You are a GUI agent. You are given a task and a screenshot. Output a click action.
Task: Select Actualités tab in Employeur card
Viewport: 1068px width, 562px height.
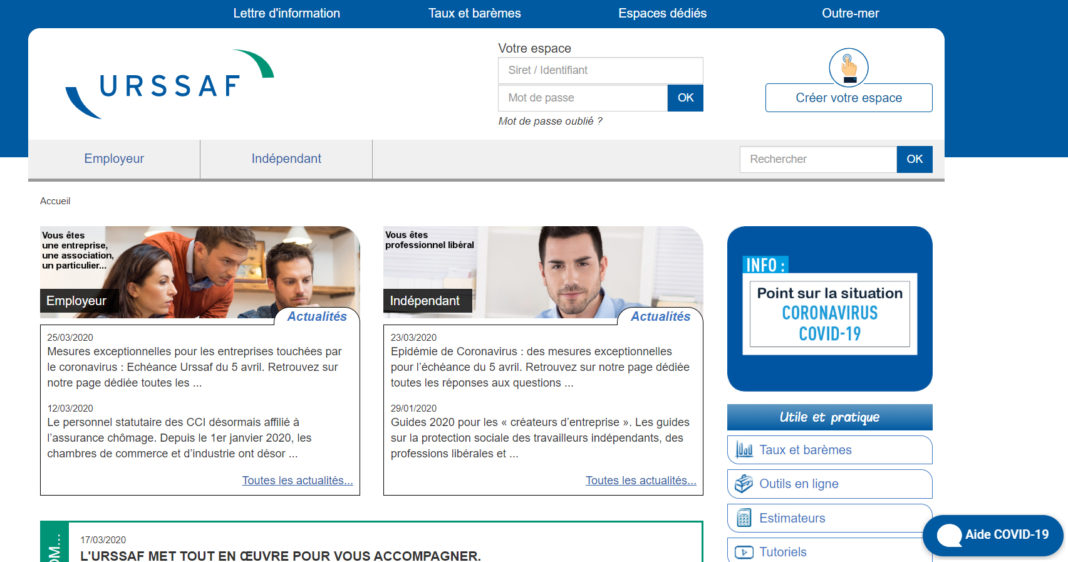[317, 317]
